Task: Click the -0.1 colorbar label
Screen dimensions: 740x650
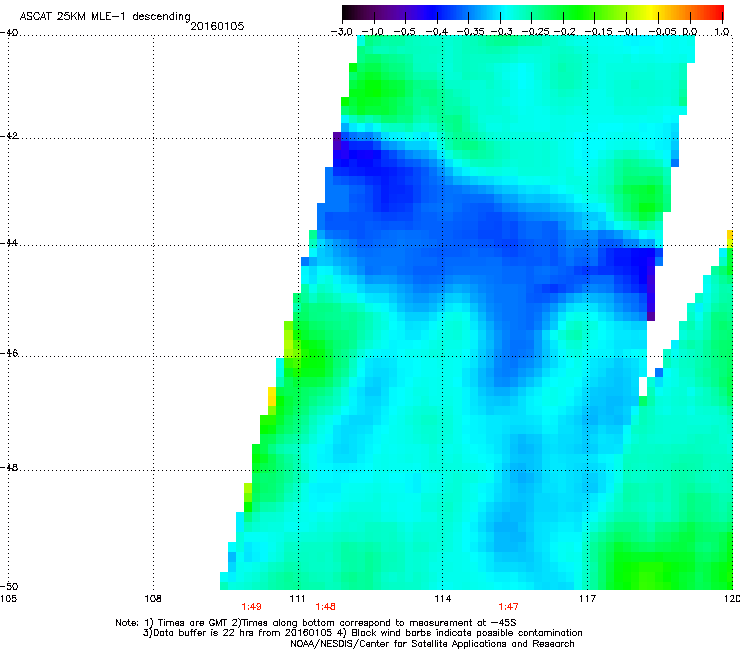Action: 628,32
